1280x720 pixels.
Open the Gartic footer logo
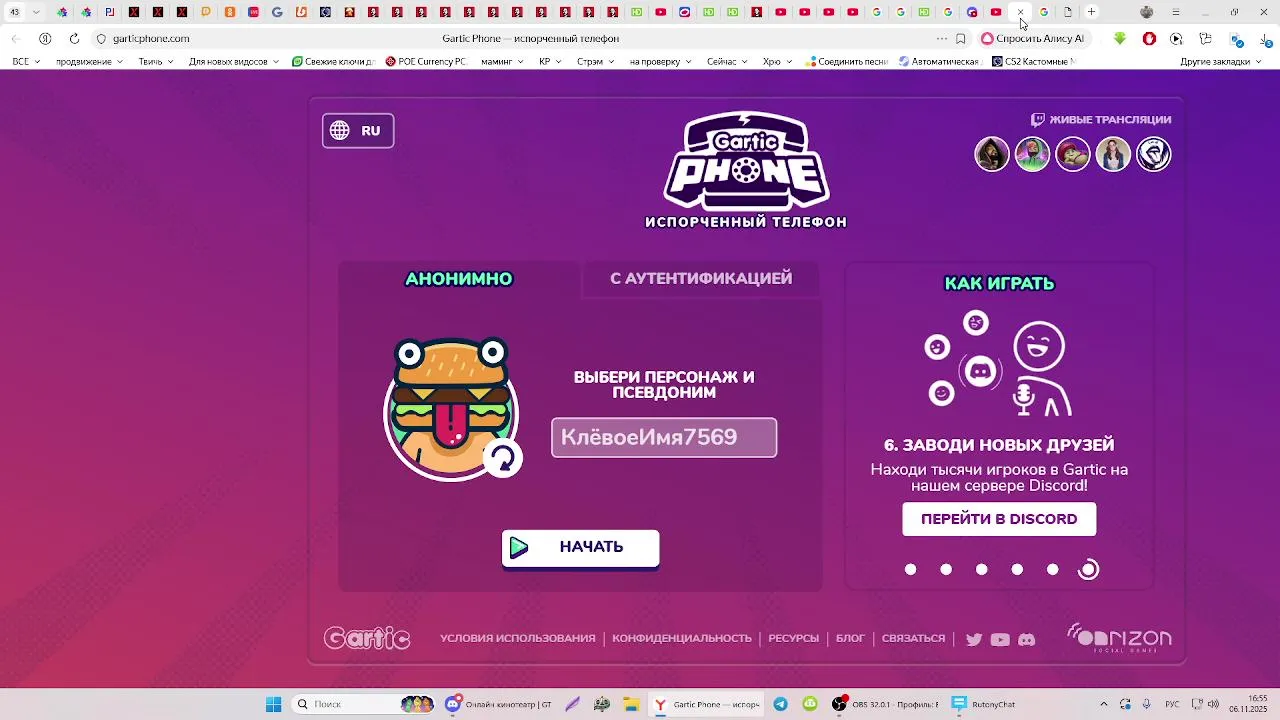tap(367, 638)
